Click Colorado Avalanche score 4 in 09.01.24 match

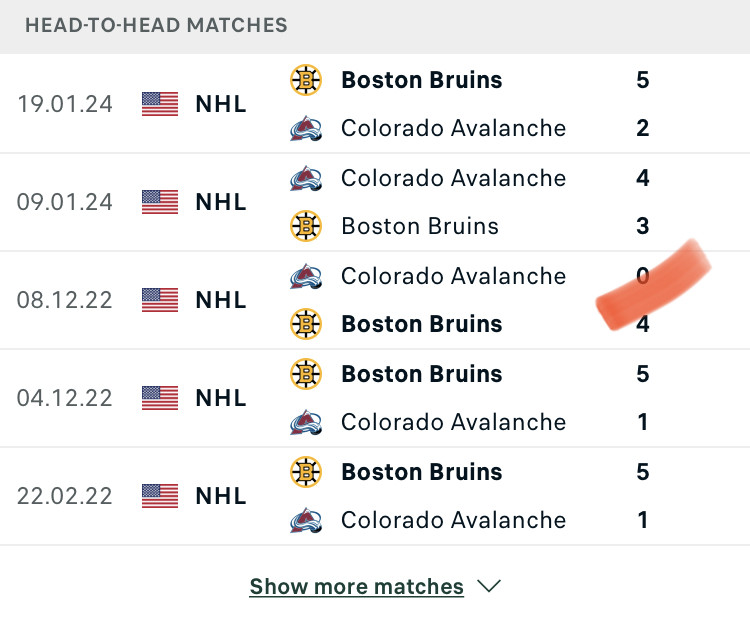(642, 178)
